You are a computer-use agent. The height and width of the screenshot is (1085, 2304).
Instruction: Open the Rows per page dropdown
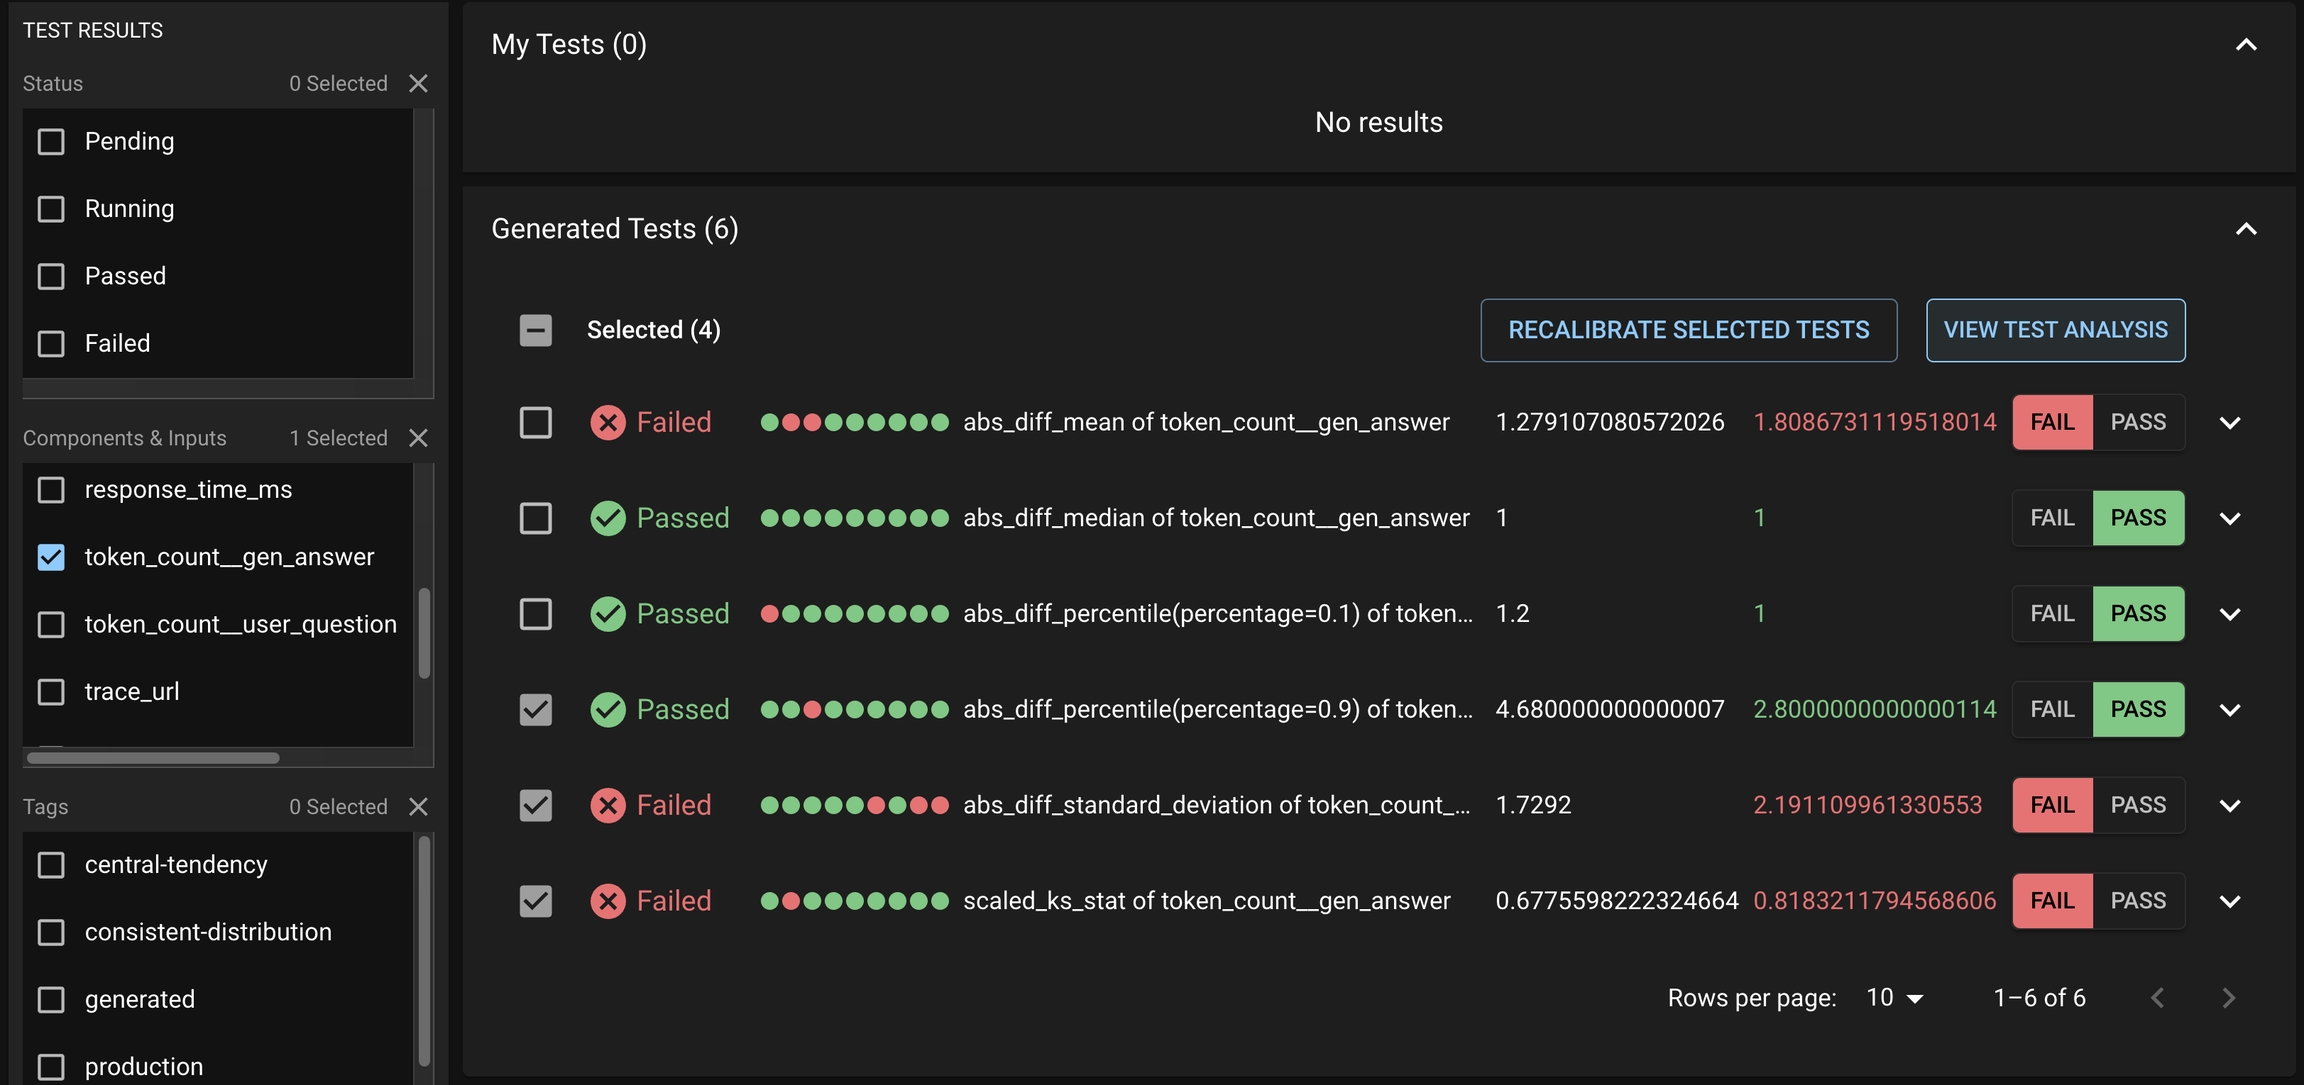(x=1895, y=998)
